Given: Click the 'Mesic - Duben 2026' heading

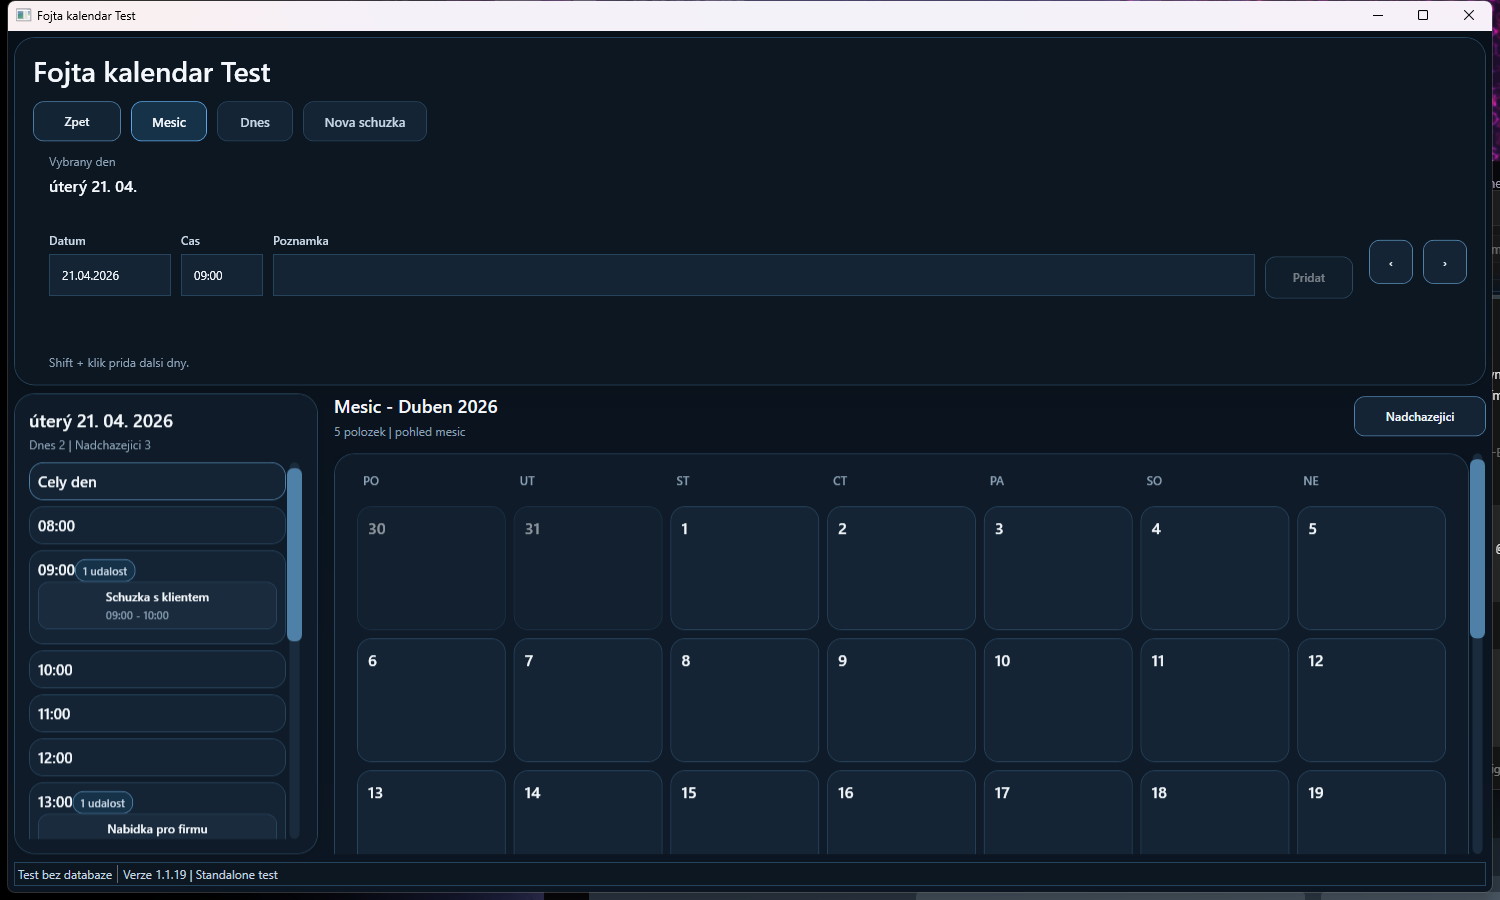Looking at the screenshot, I should tap(416, 407).
